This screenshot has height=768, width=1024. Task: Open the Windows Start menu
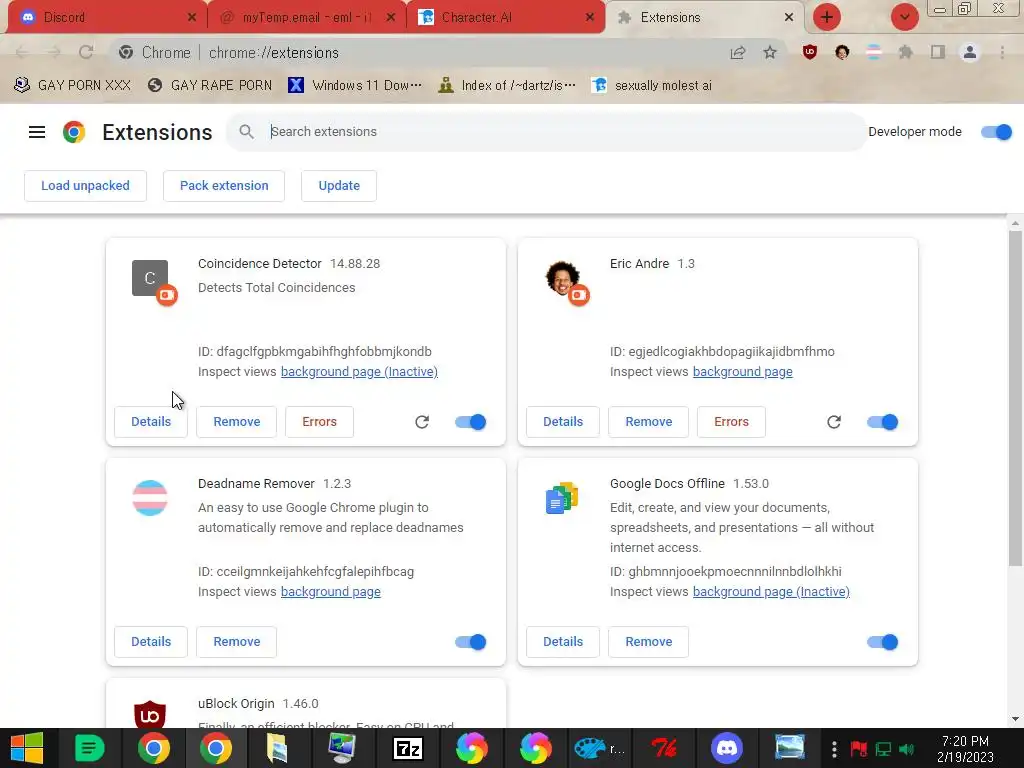pos(27,748)
